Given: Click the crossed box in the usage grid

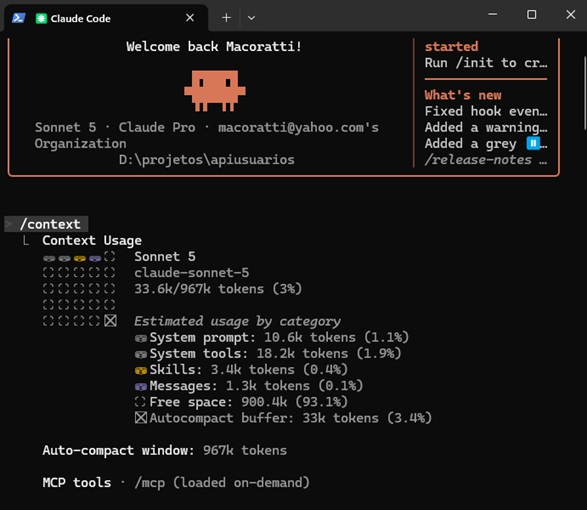Looking at the screenshot, I should 110,321.
